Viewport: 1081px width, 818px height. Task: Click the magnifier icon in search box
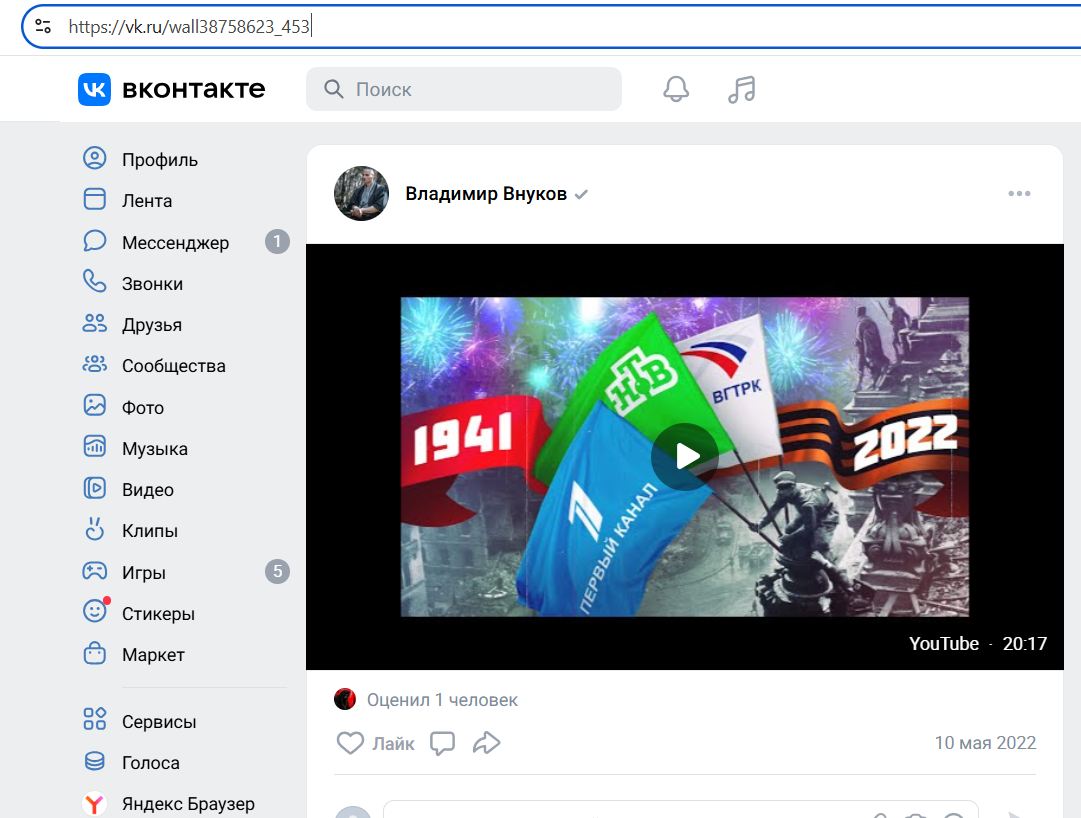click(334, 89)
